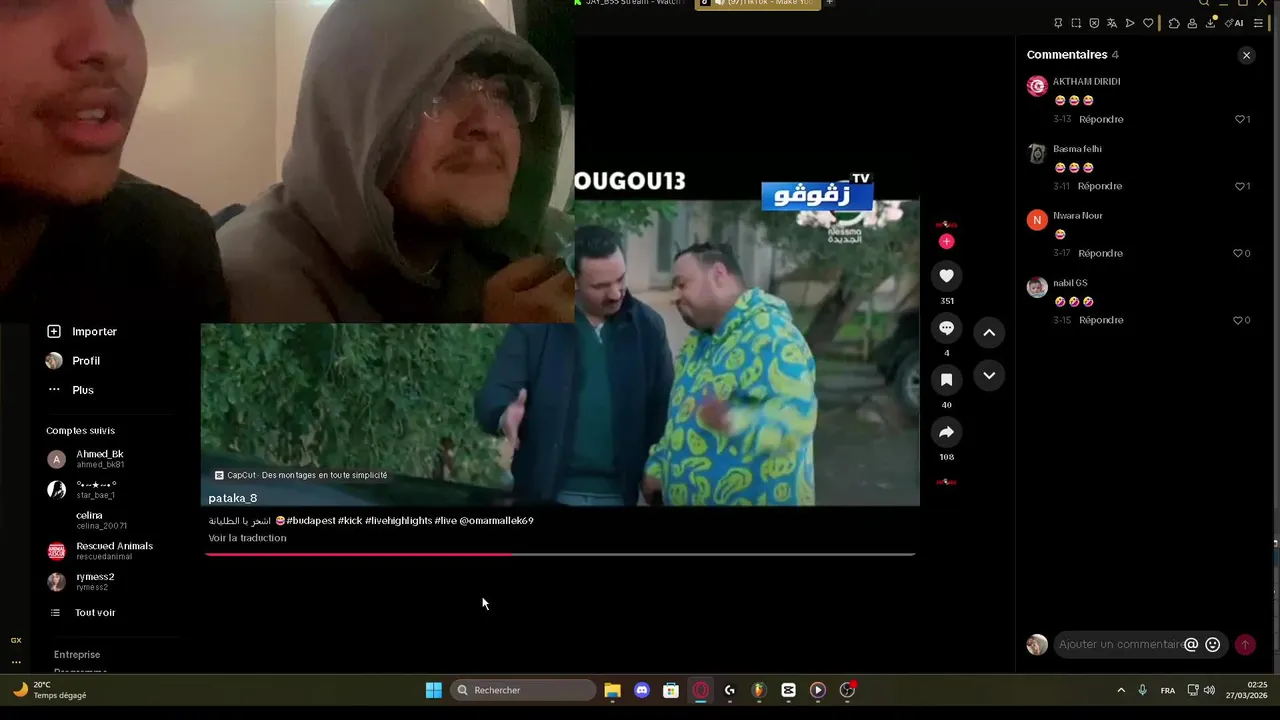
Task: Open Importer in TikTok sidebar
Action: tap(82, 331)
